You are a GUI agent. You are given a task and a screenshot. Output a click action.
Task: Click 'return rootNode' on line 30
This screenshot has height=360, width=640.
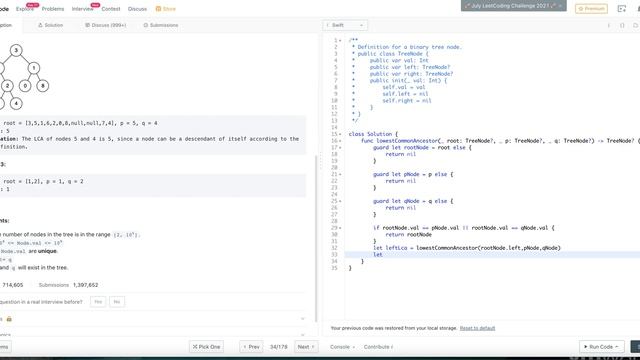coord(408,235)
